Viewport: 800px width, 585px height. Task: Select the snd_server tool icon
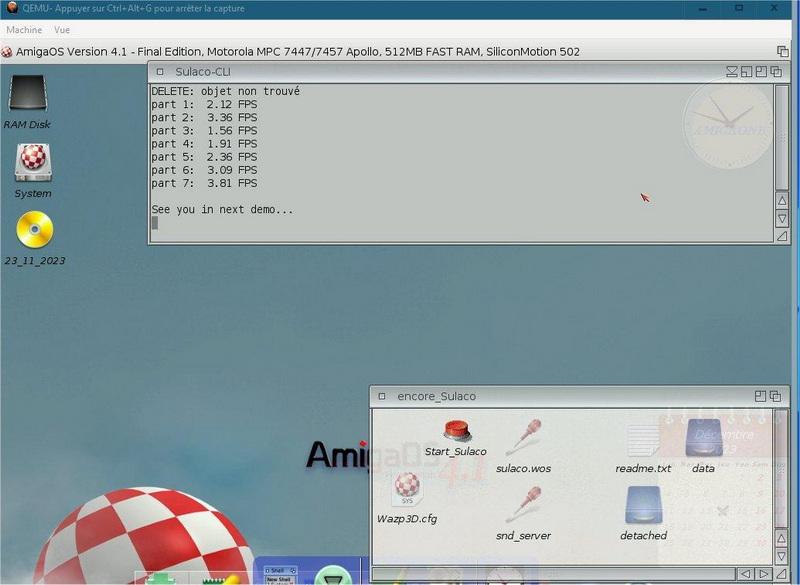tap(523, 504)
